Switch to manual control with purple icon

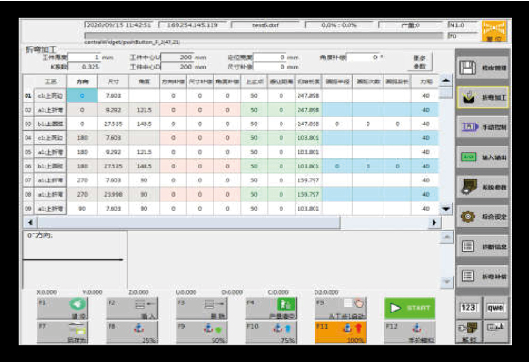point(482,127)
